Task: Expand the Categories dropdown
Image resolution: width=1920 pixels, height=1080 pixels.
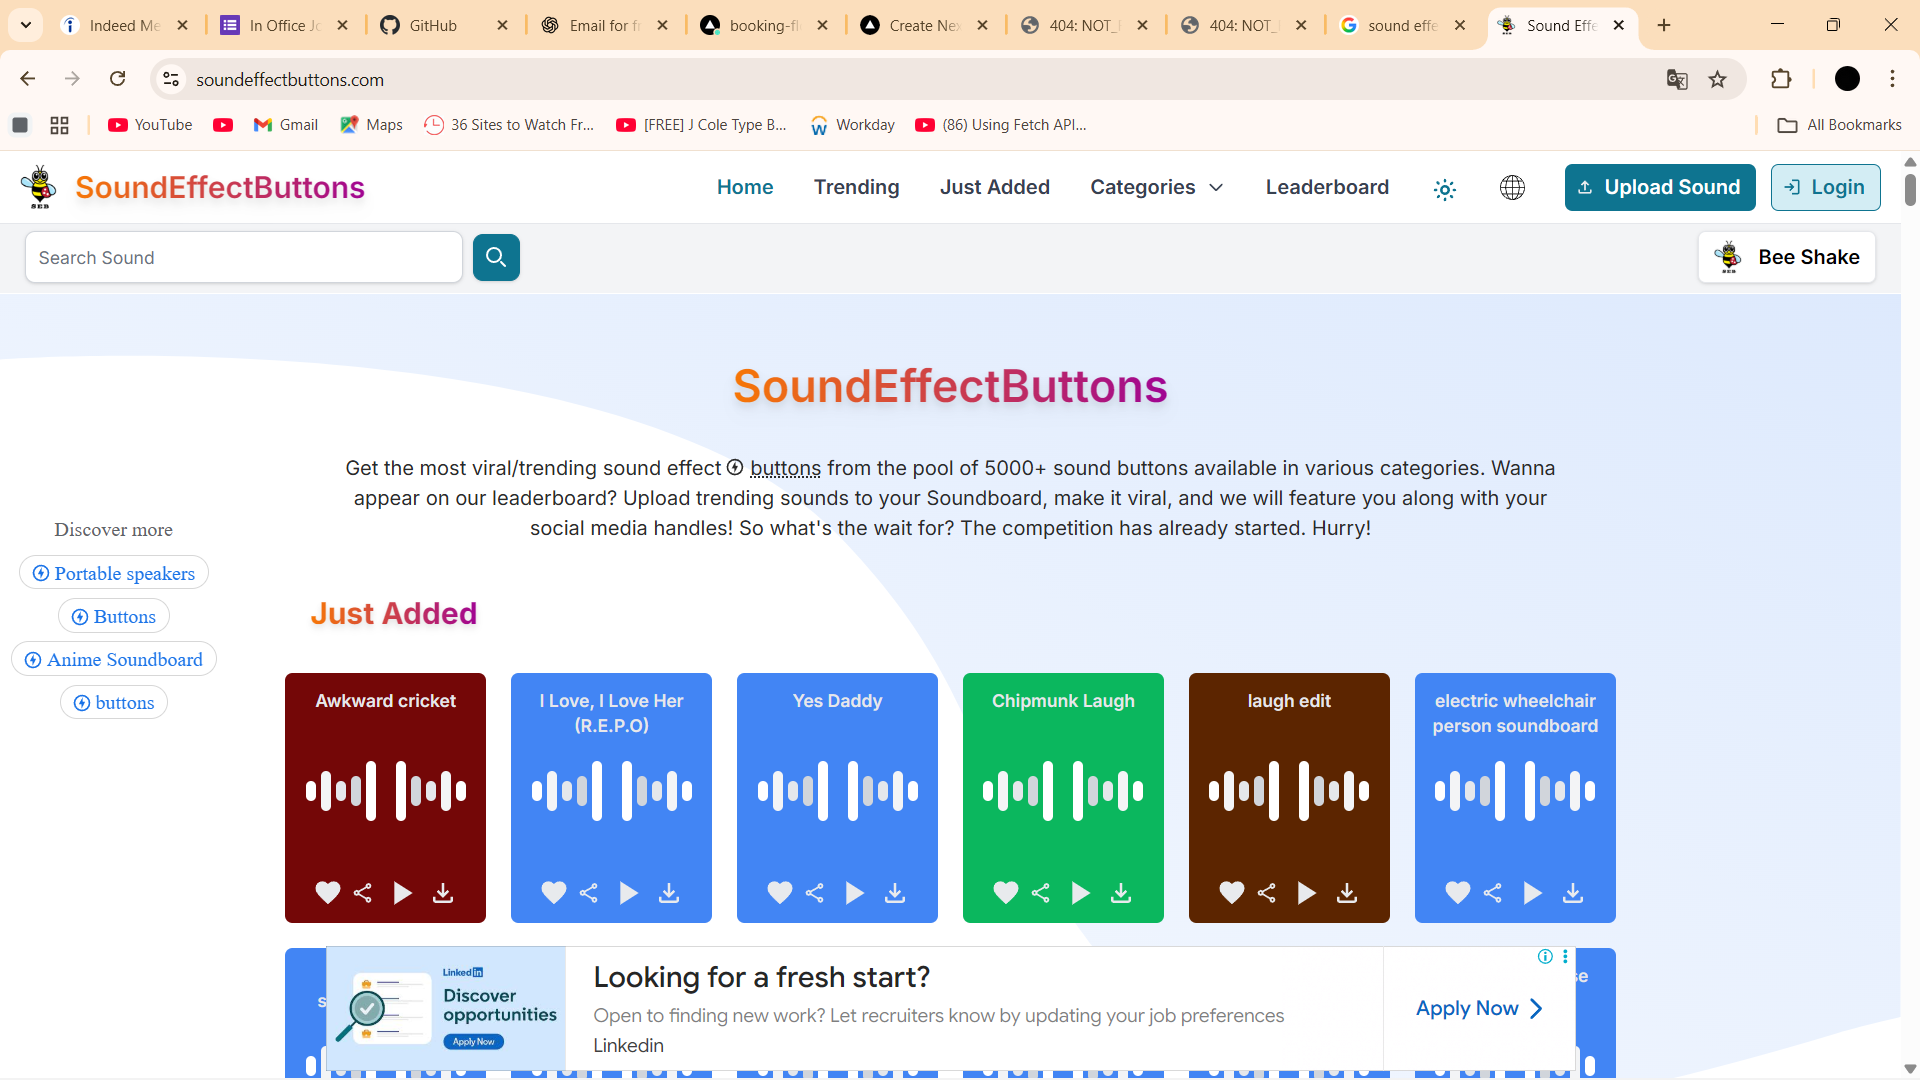Action: 1157,187
